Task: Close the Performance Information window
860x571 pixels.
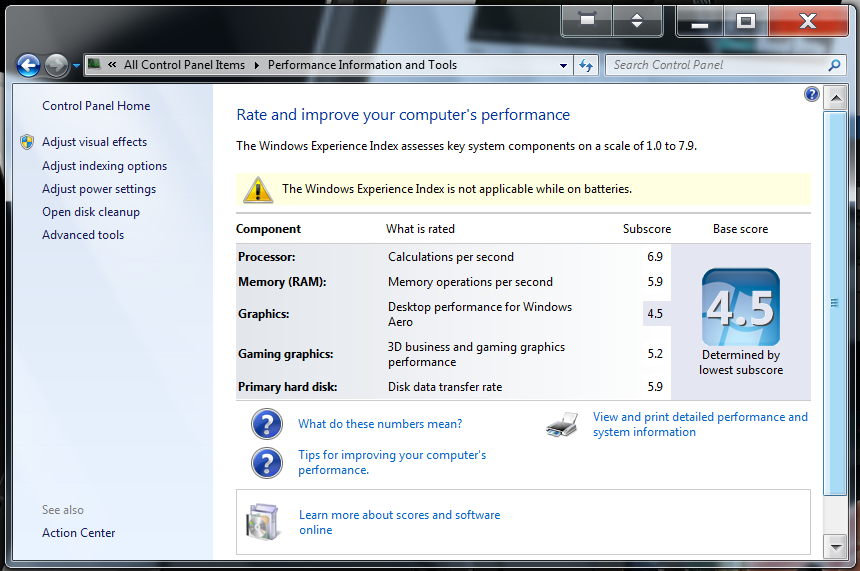Action: click(x=808, y=21)
